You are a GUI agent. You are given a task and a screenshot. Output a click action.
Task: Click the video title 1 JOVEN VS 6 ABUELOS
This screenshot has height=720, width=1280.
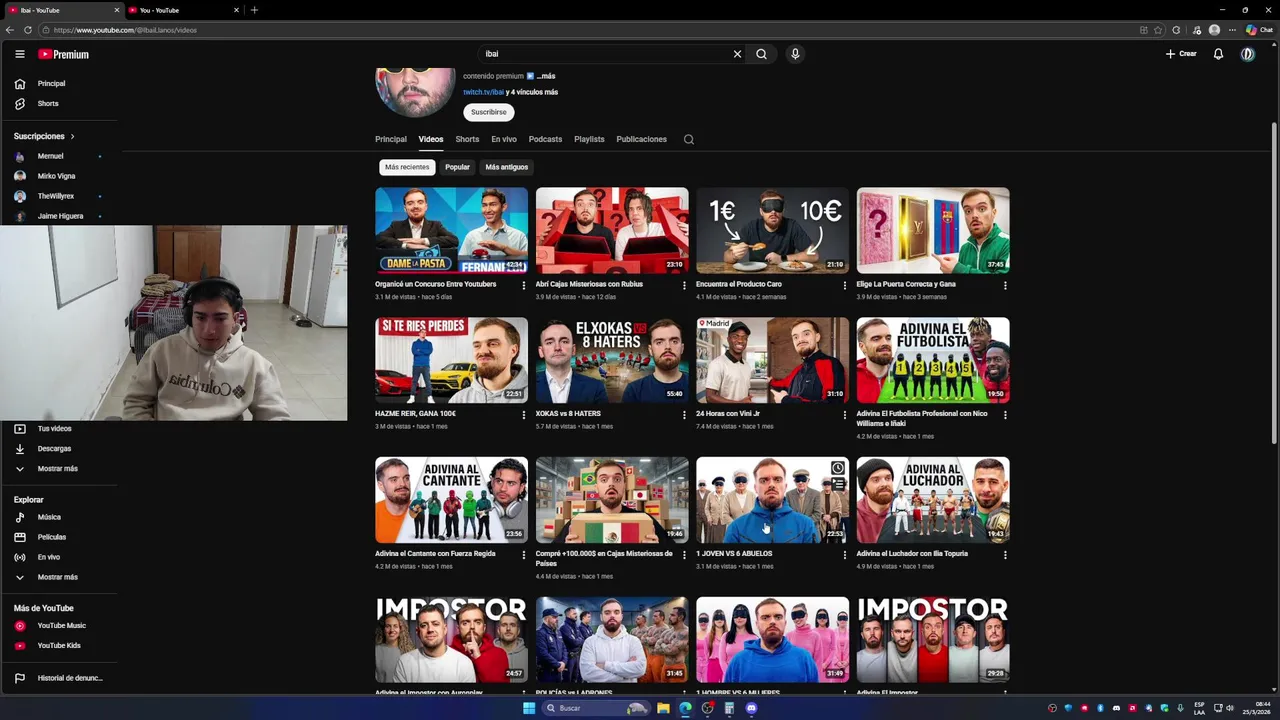pyautogui.click(x=734, y=553)
